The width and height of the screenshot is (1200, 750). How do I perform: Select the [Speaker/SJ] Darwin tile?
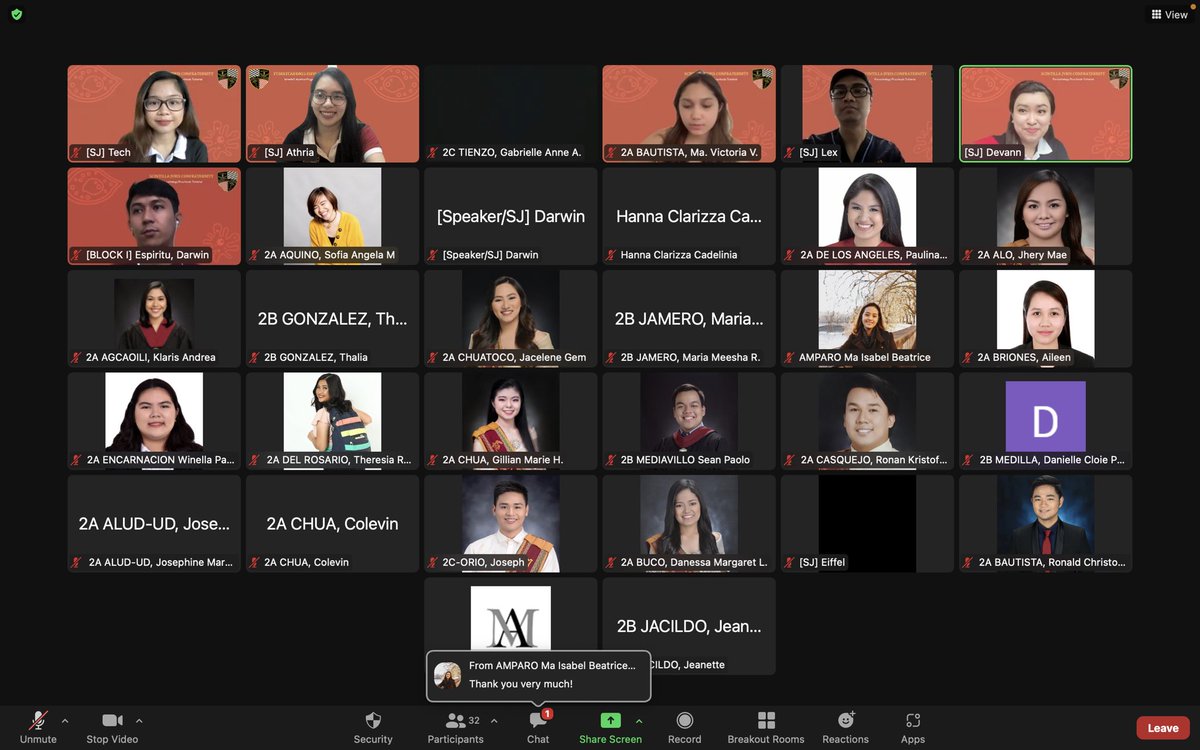(510, 216)
